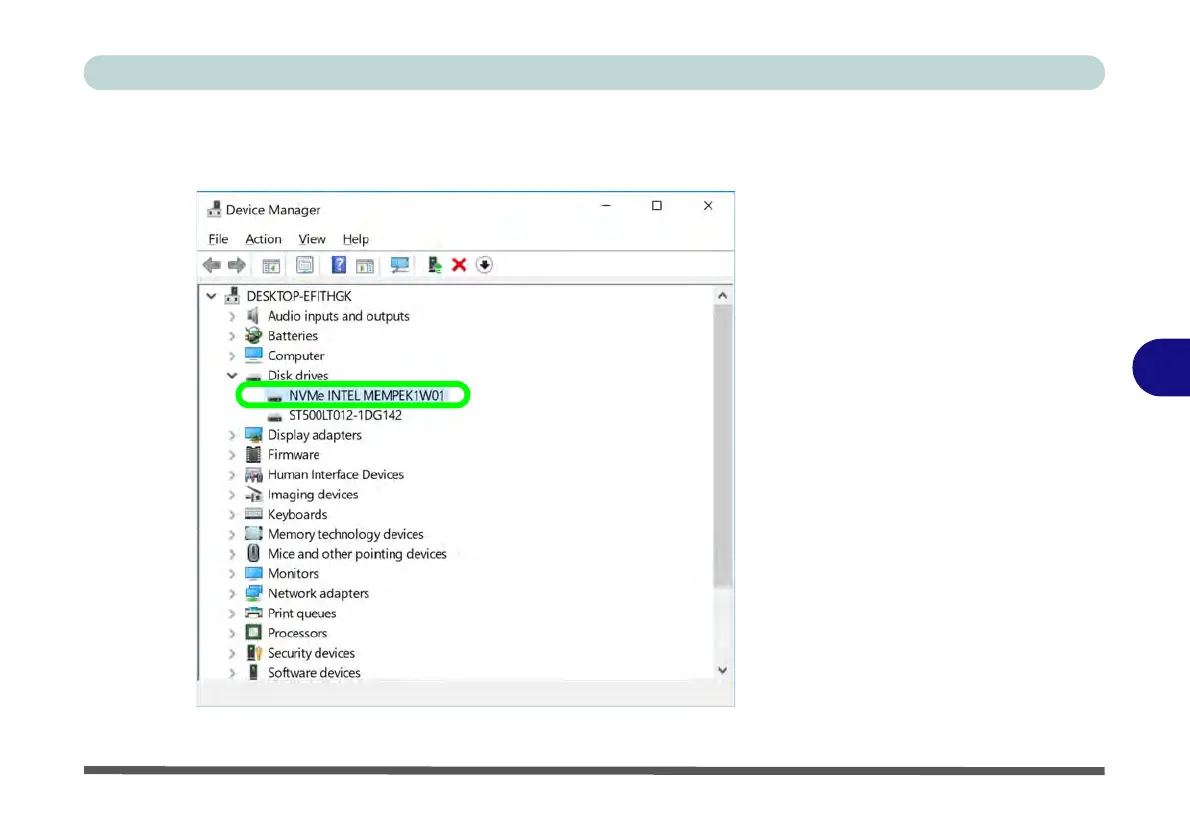
Task: Click the Memory technology devices icon
Action: pos(253,534)
